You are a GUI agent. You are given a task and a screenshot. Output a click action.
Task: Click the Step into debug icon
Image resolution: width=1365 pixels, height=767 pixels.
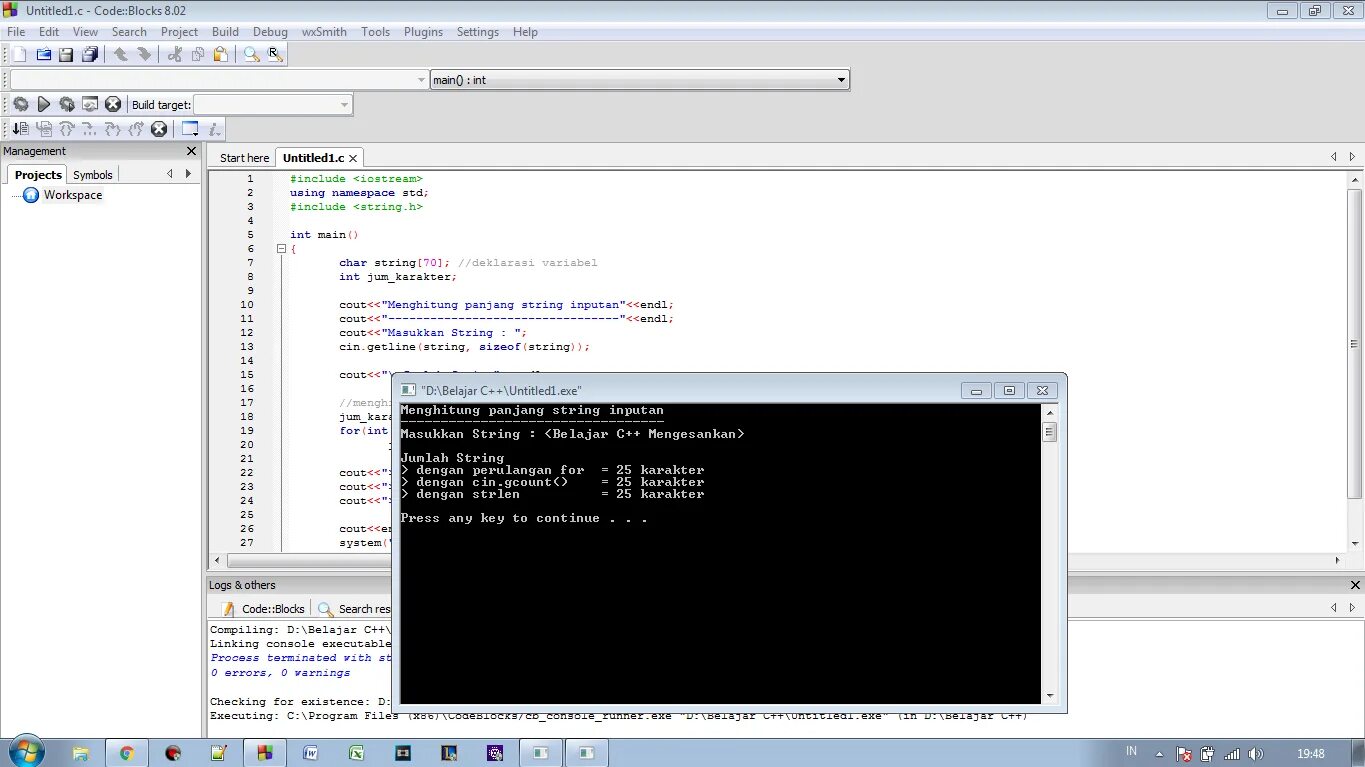coord(113,129)
